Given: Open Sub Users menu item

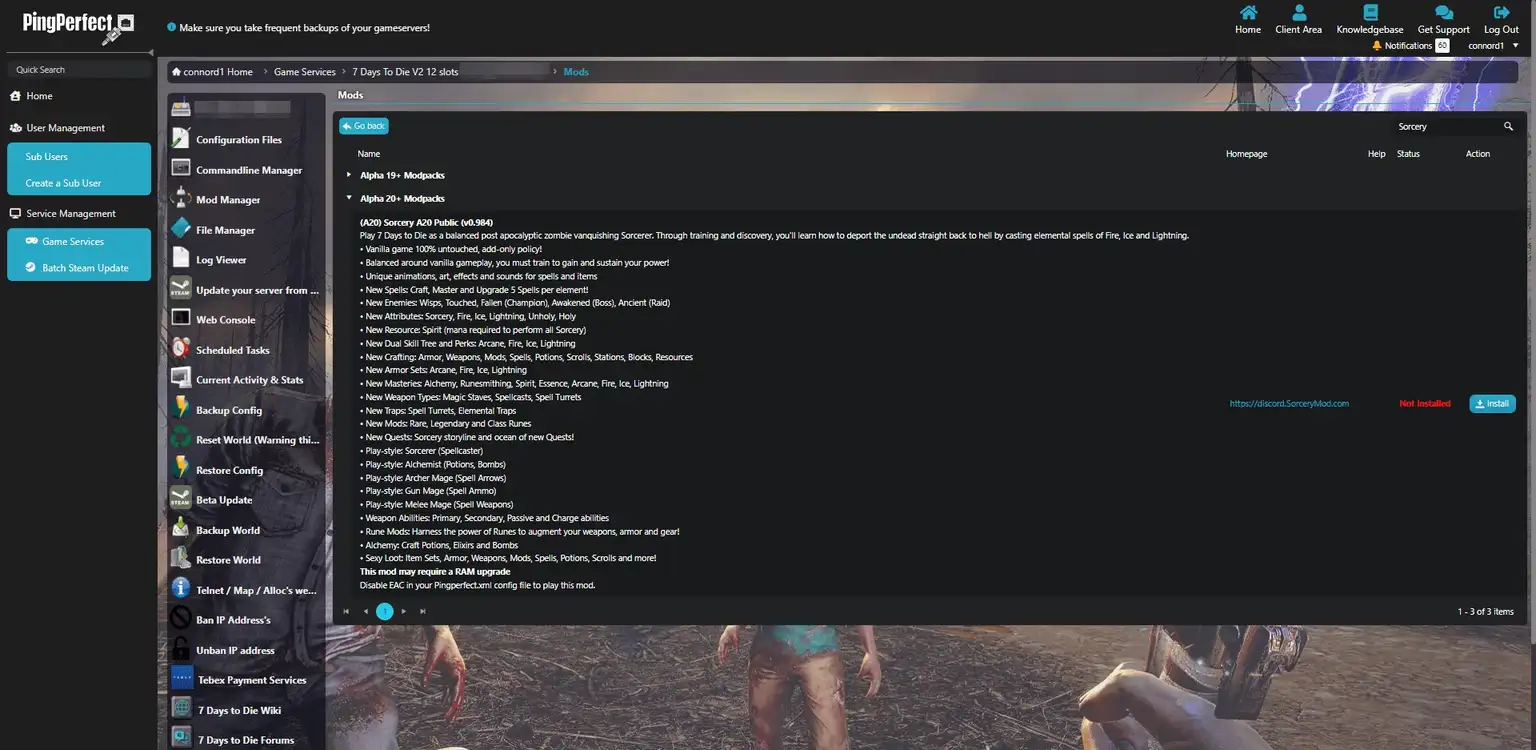Looking at the screenshot, I should click(47, 157).
